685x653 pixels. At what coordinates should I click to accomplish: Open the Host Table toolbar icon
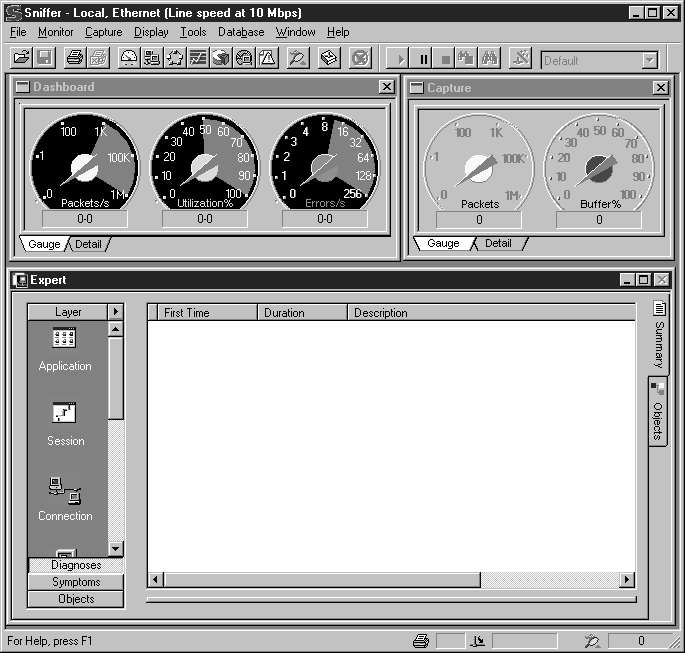point(152,58)
